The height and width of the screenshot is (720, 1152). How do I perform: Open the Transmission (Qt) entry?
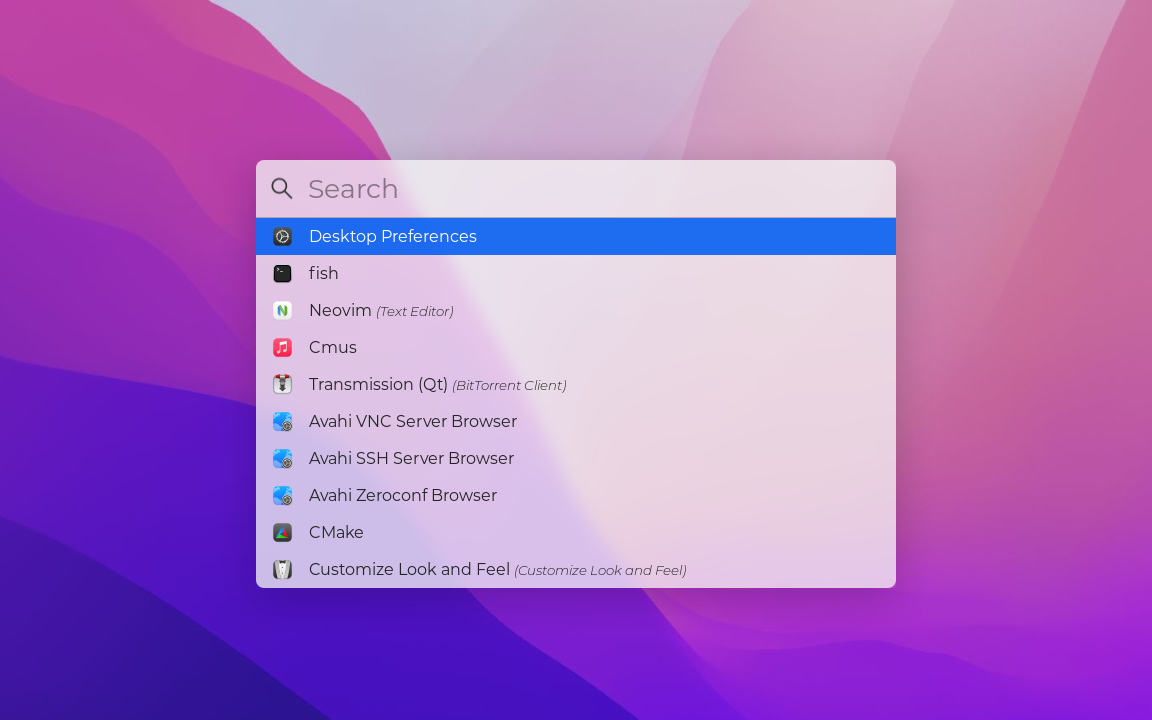coord(575,384)
